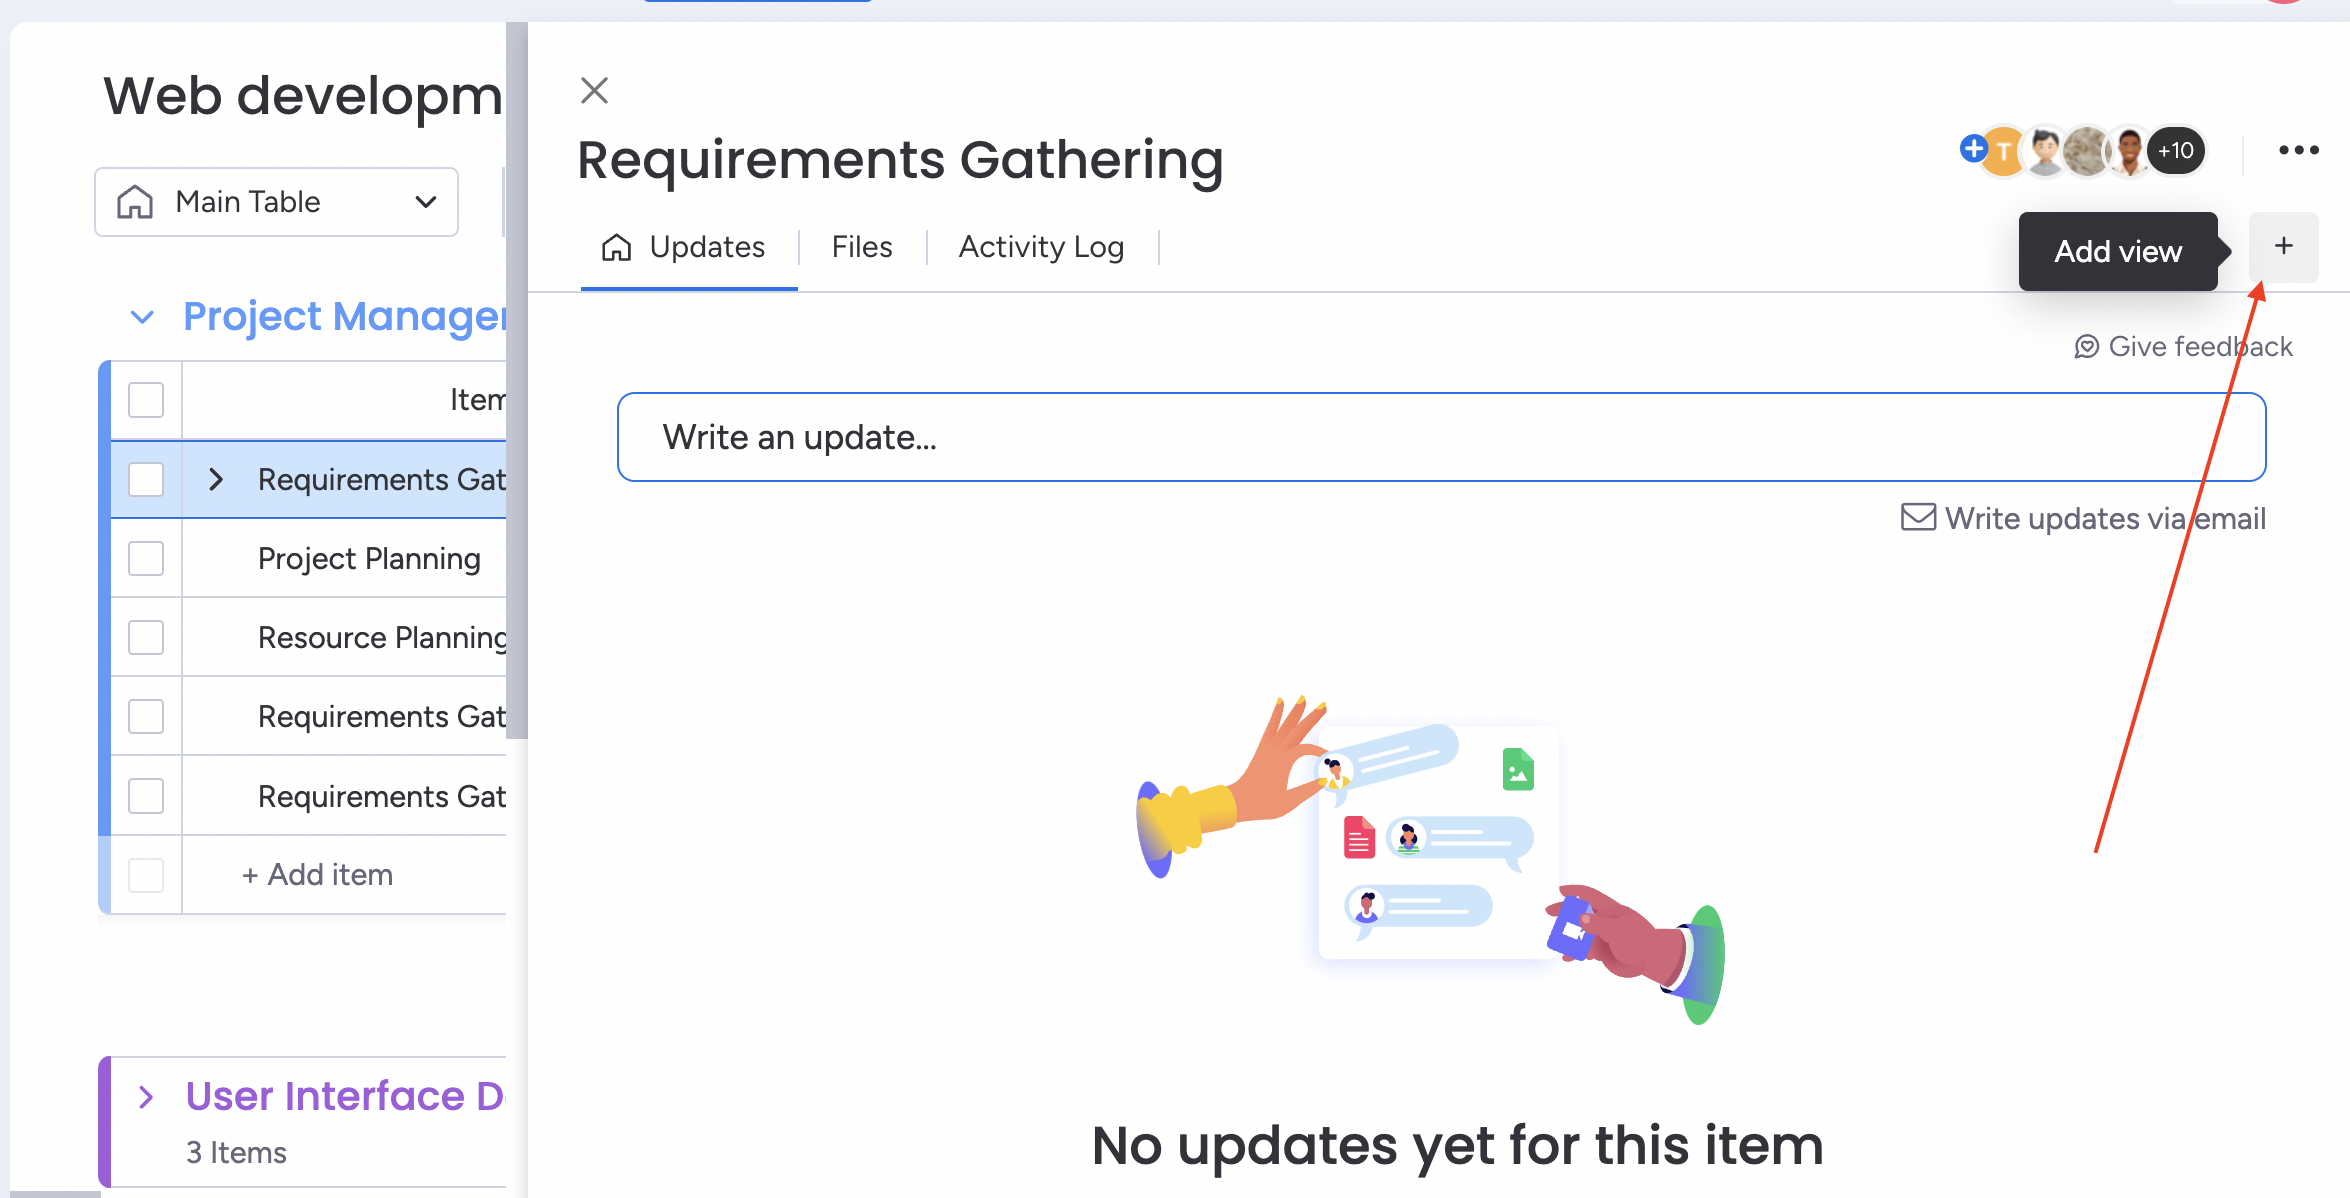Click the home icon beside Main Table
The image size is (2350, 1198).
click(x=136, y=201)
